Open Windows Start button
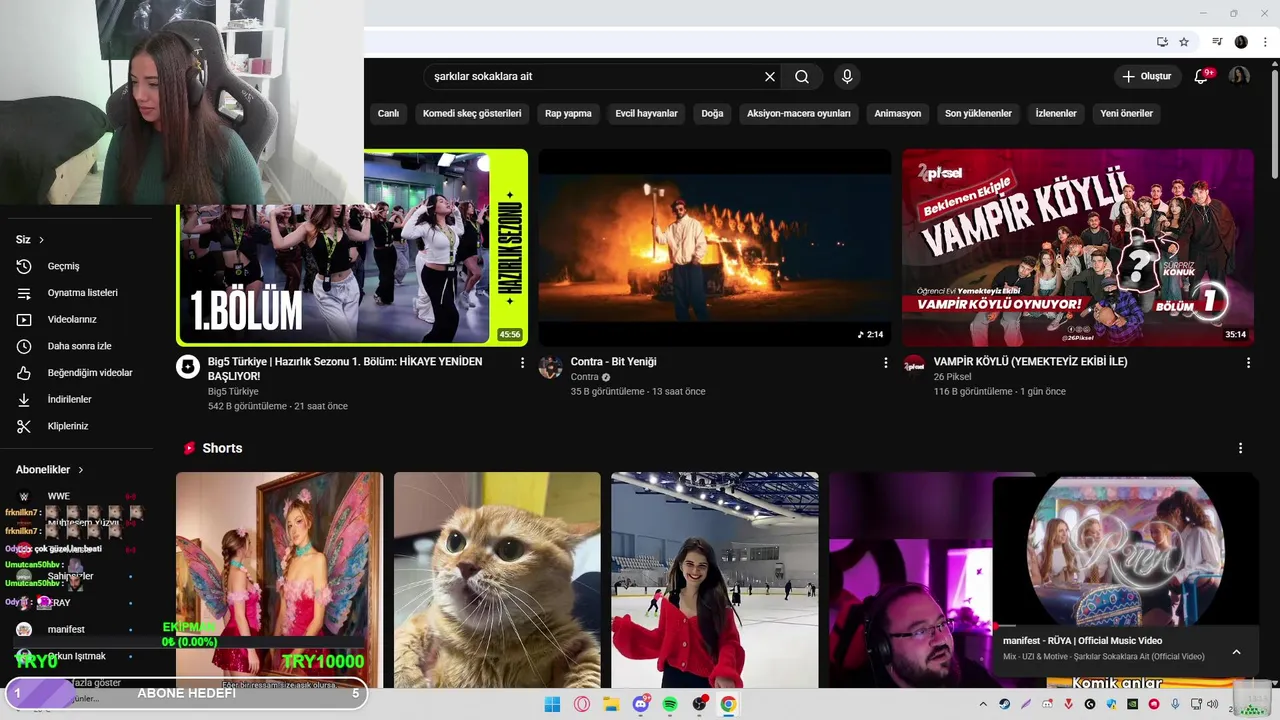 click(x=552, y=704)
